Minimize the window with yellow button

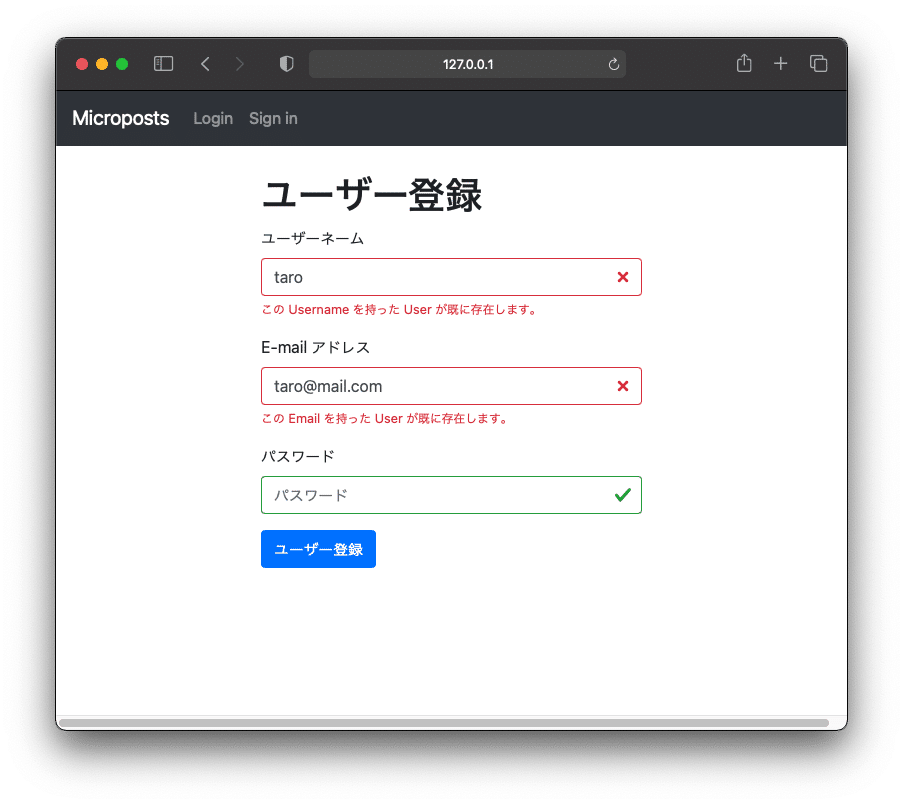pos(102,64)
